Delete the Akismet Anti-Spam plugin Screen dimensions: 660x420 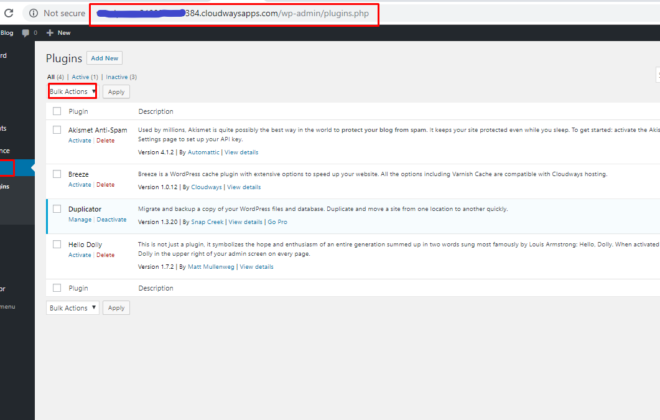(x=105, y=141)
